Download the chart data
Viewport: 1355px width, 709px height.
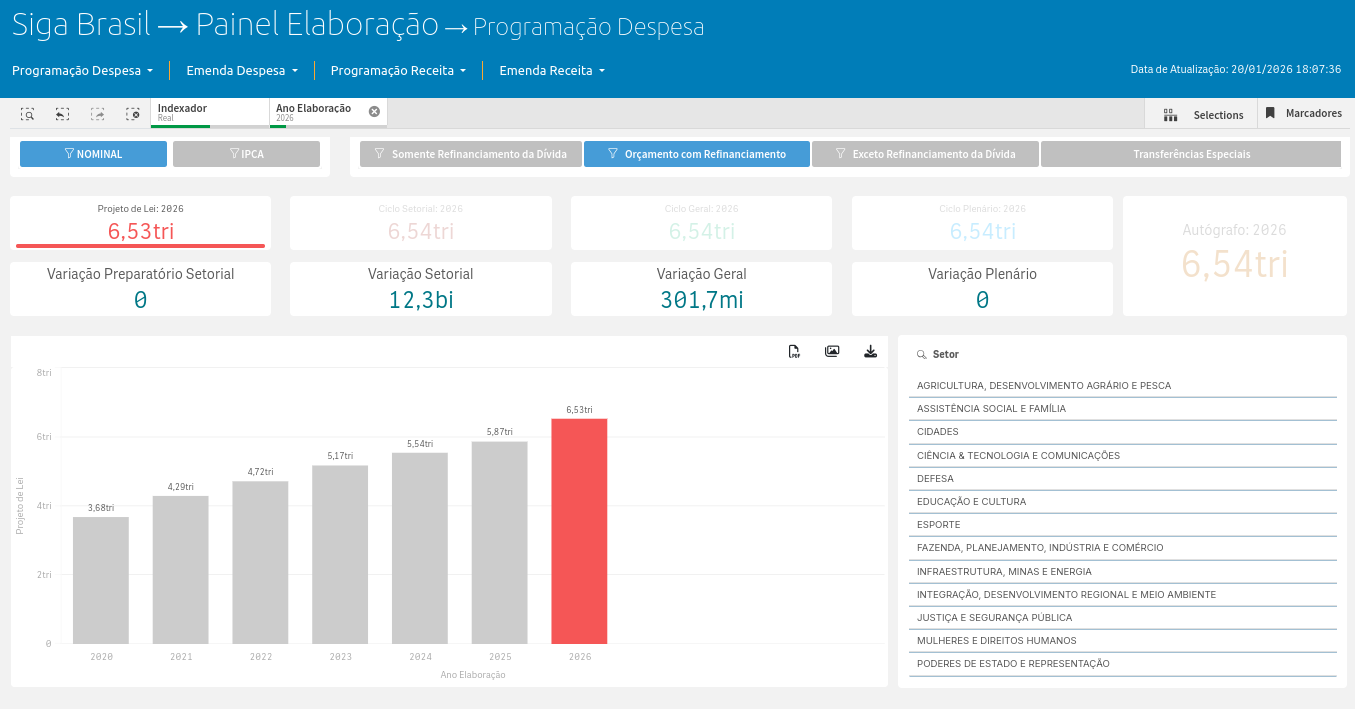coord(870,351)
